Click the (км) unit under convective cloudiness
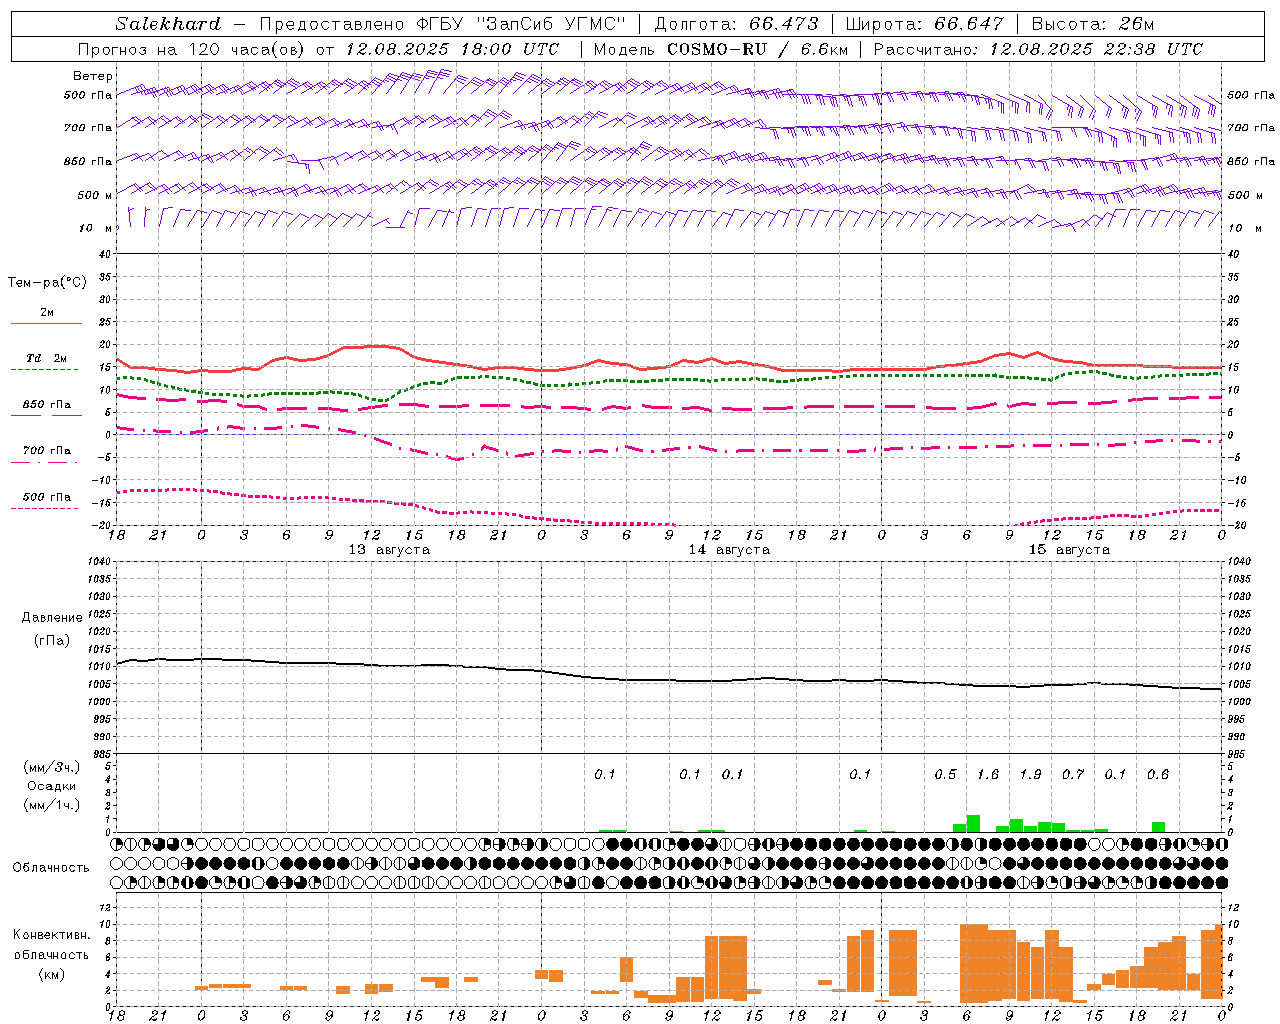 click(x=52, y=974)
